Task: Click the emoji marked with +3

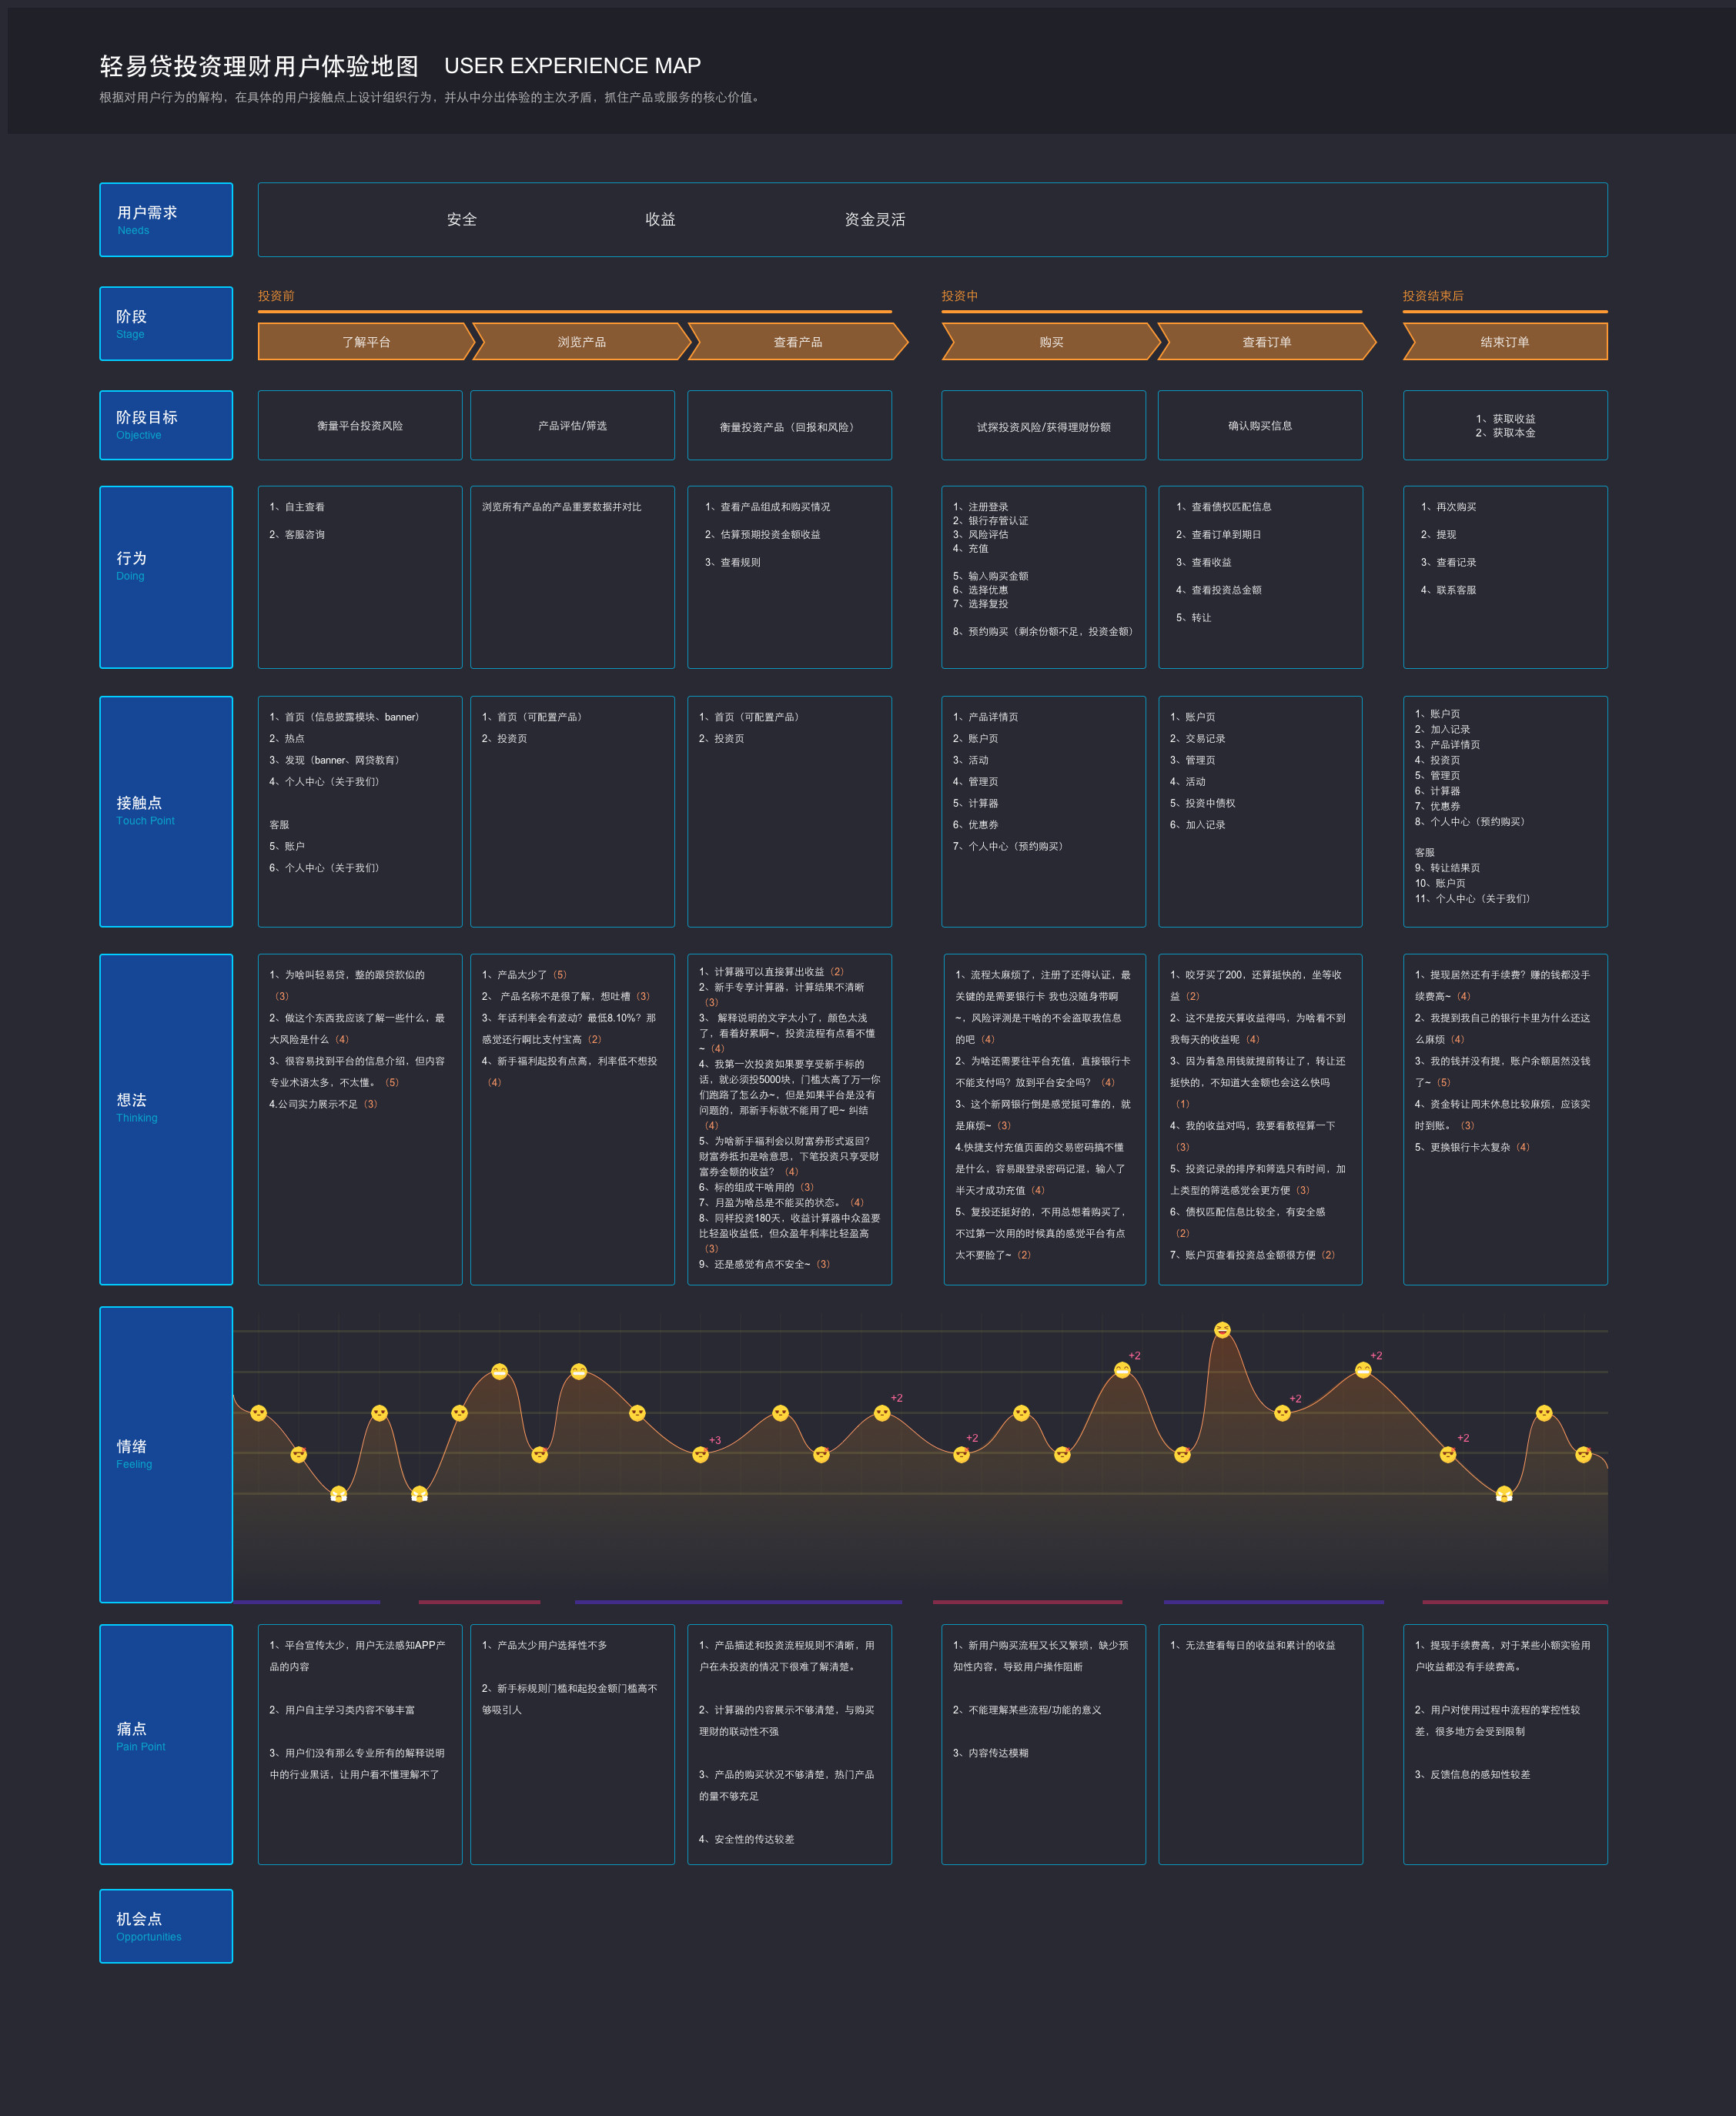Action: click(701, 1454)
